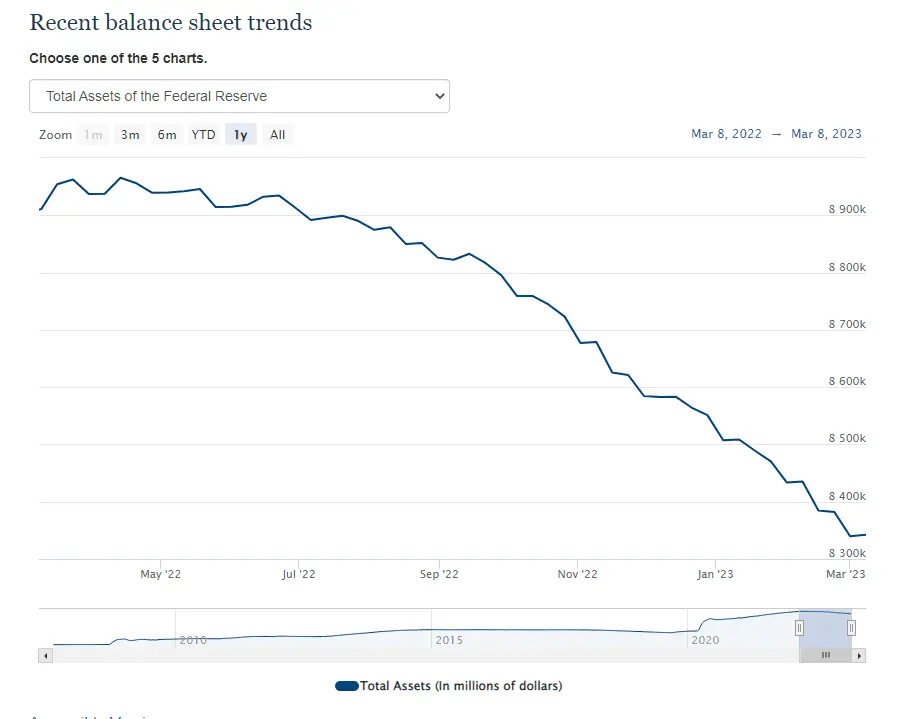This screenshot has width=905, height=719.
Task: Select the 6m zoom range
Action: pyautogui.click(x=167, y=135)
